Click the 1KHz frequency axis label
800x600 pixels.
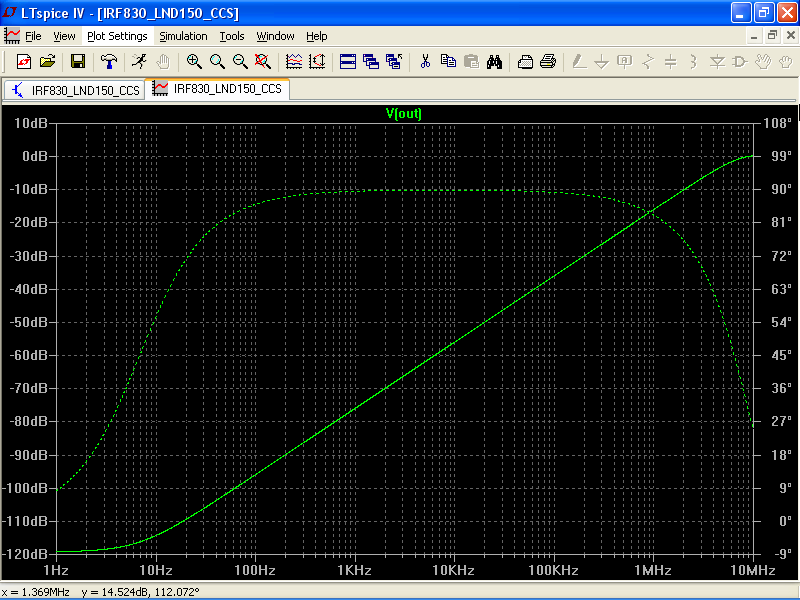click(x=354, y=570)
